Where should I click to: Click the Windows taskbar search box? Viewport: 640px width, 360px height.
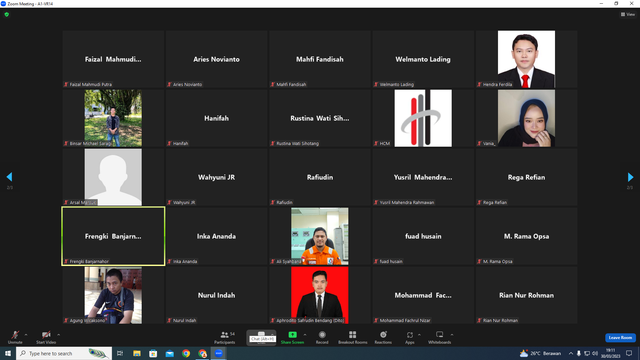[64, 353]
